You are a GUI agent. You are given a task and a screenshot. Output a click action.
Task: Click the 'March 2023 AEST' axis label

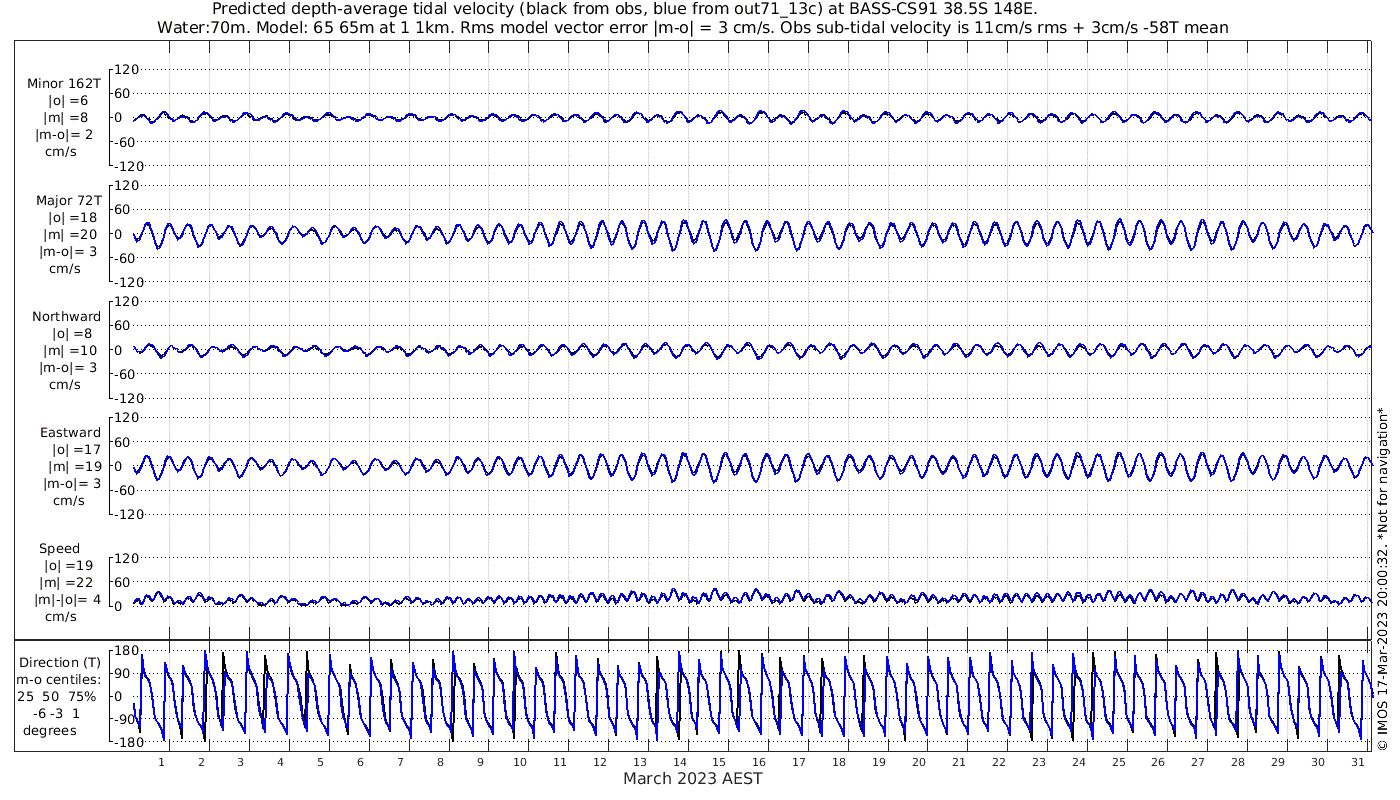tap(693, 779)
